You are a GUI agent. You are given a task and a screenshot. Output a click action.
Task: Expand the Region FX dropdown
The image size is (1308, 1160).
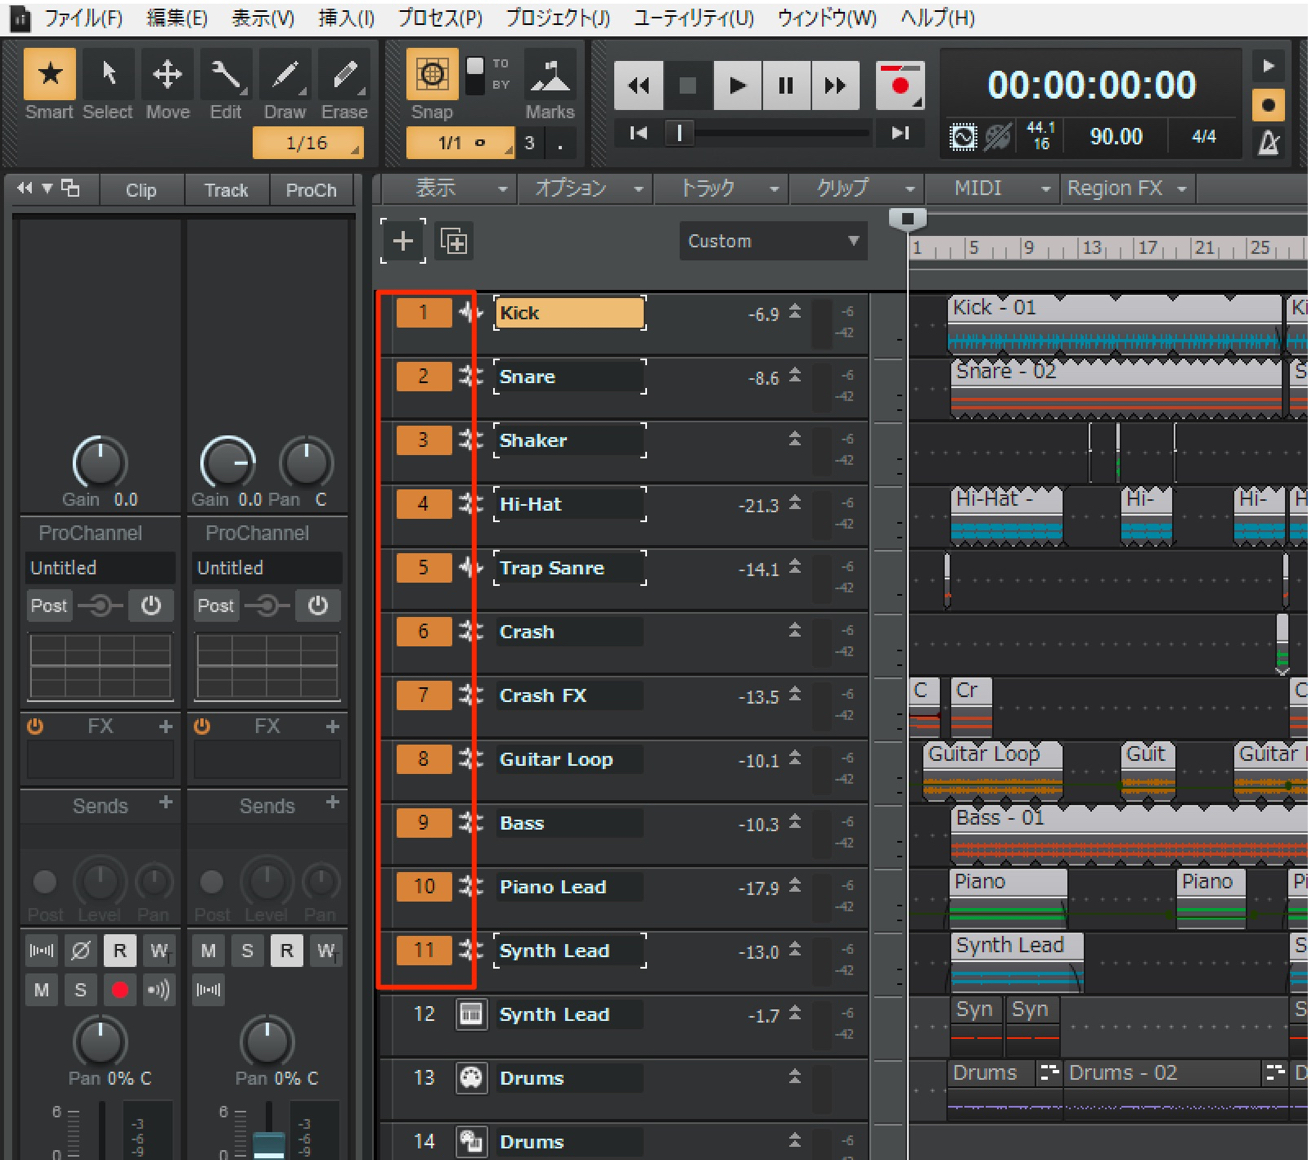pyautogui.click(x=1127, y=188)
